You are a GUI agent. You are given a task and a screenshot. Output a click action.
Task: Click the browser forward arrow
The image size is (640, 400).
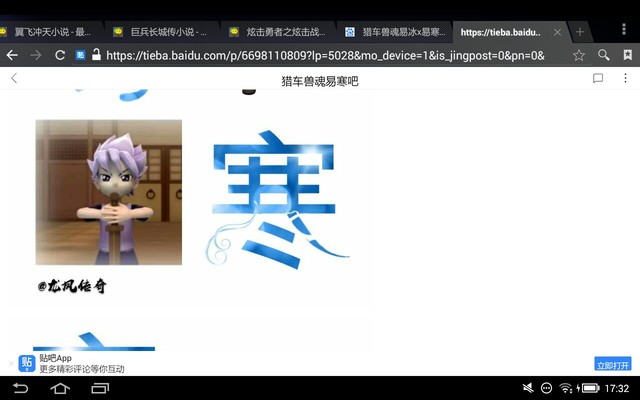click(x=36, y=55)
